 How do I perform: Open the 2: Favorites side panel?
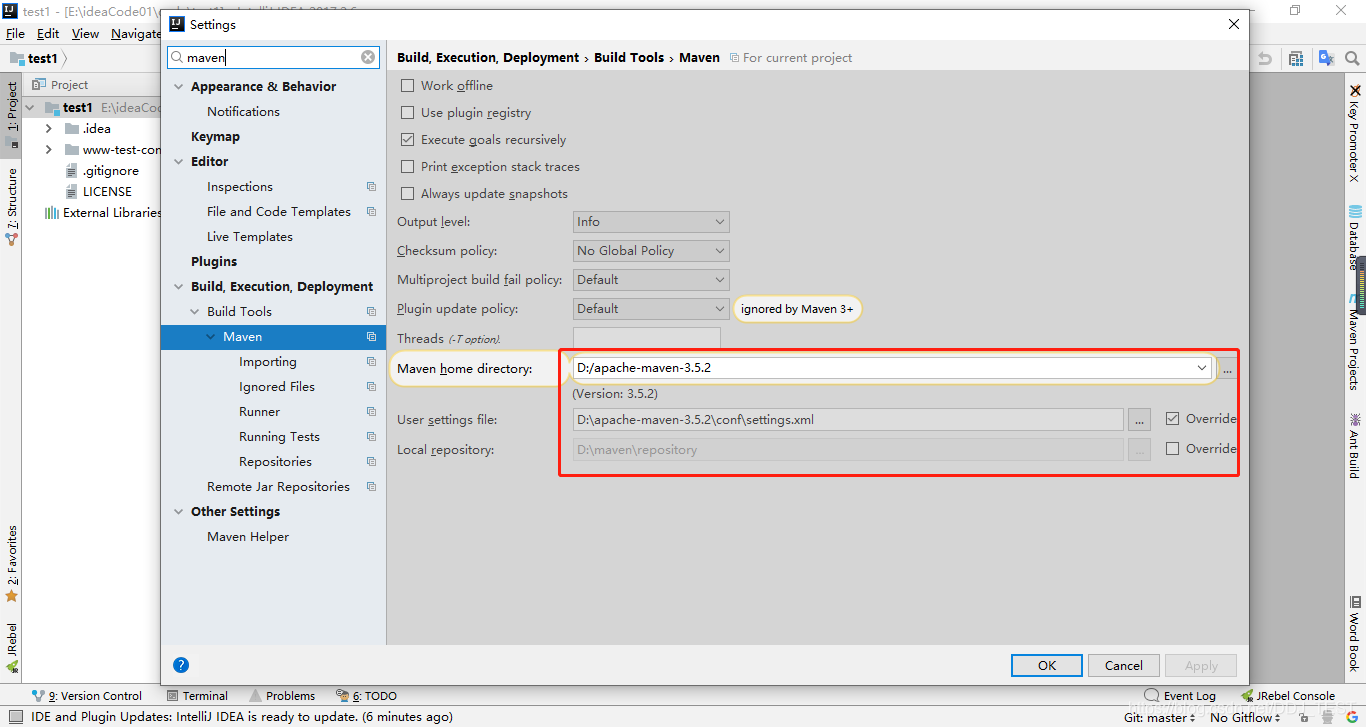[12, 564]
